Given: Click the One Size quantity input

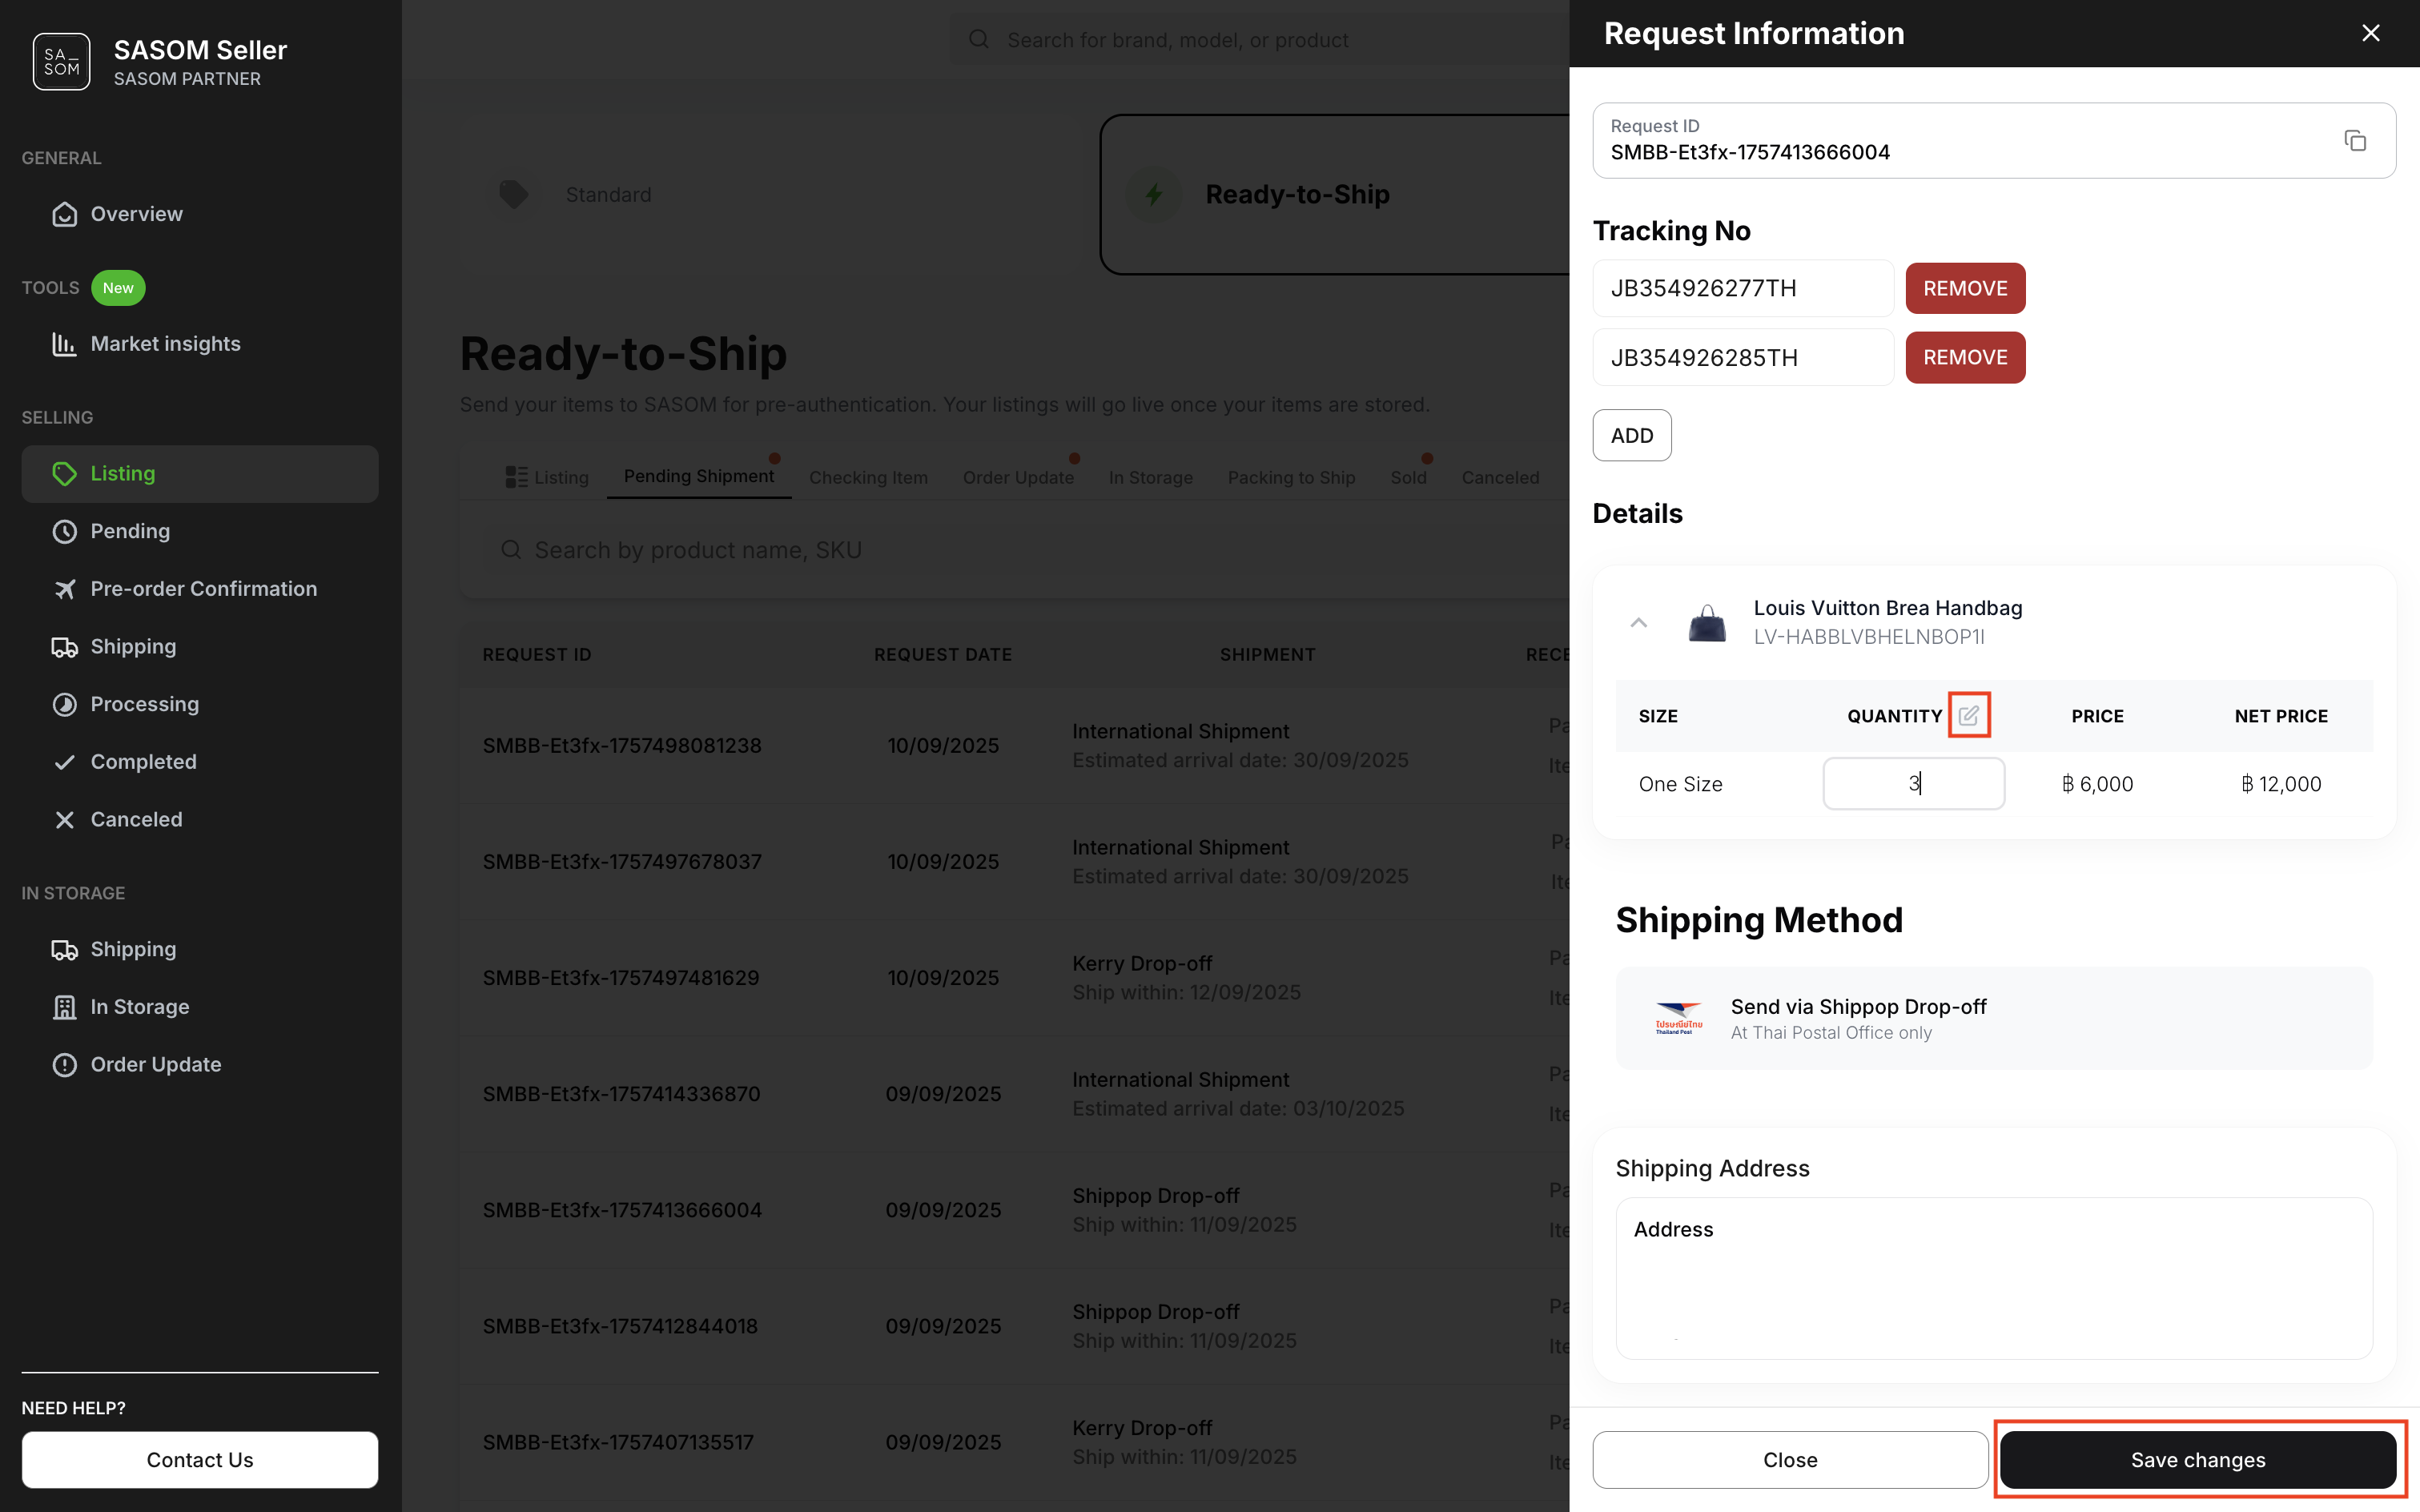Looking at the screenshot, I should tap(1913, 784).
